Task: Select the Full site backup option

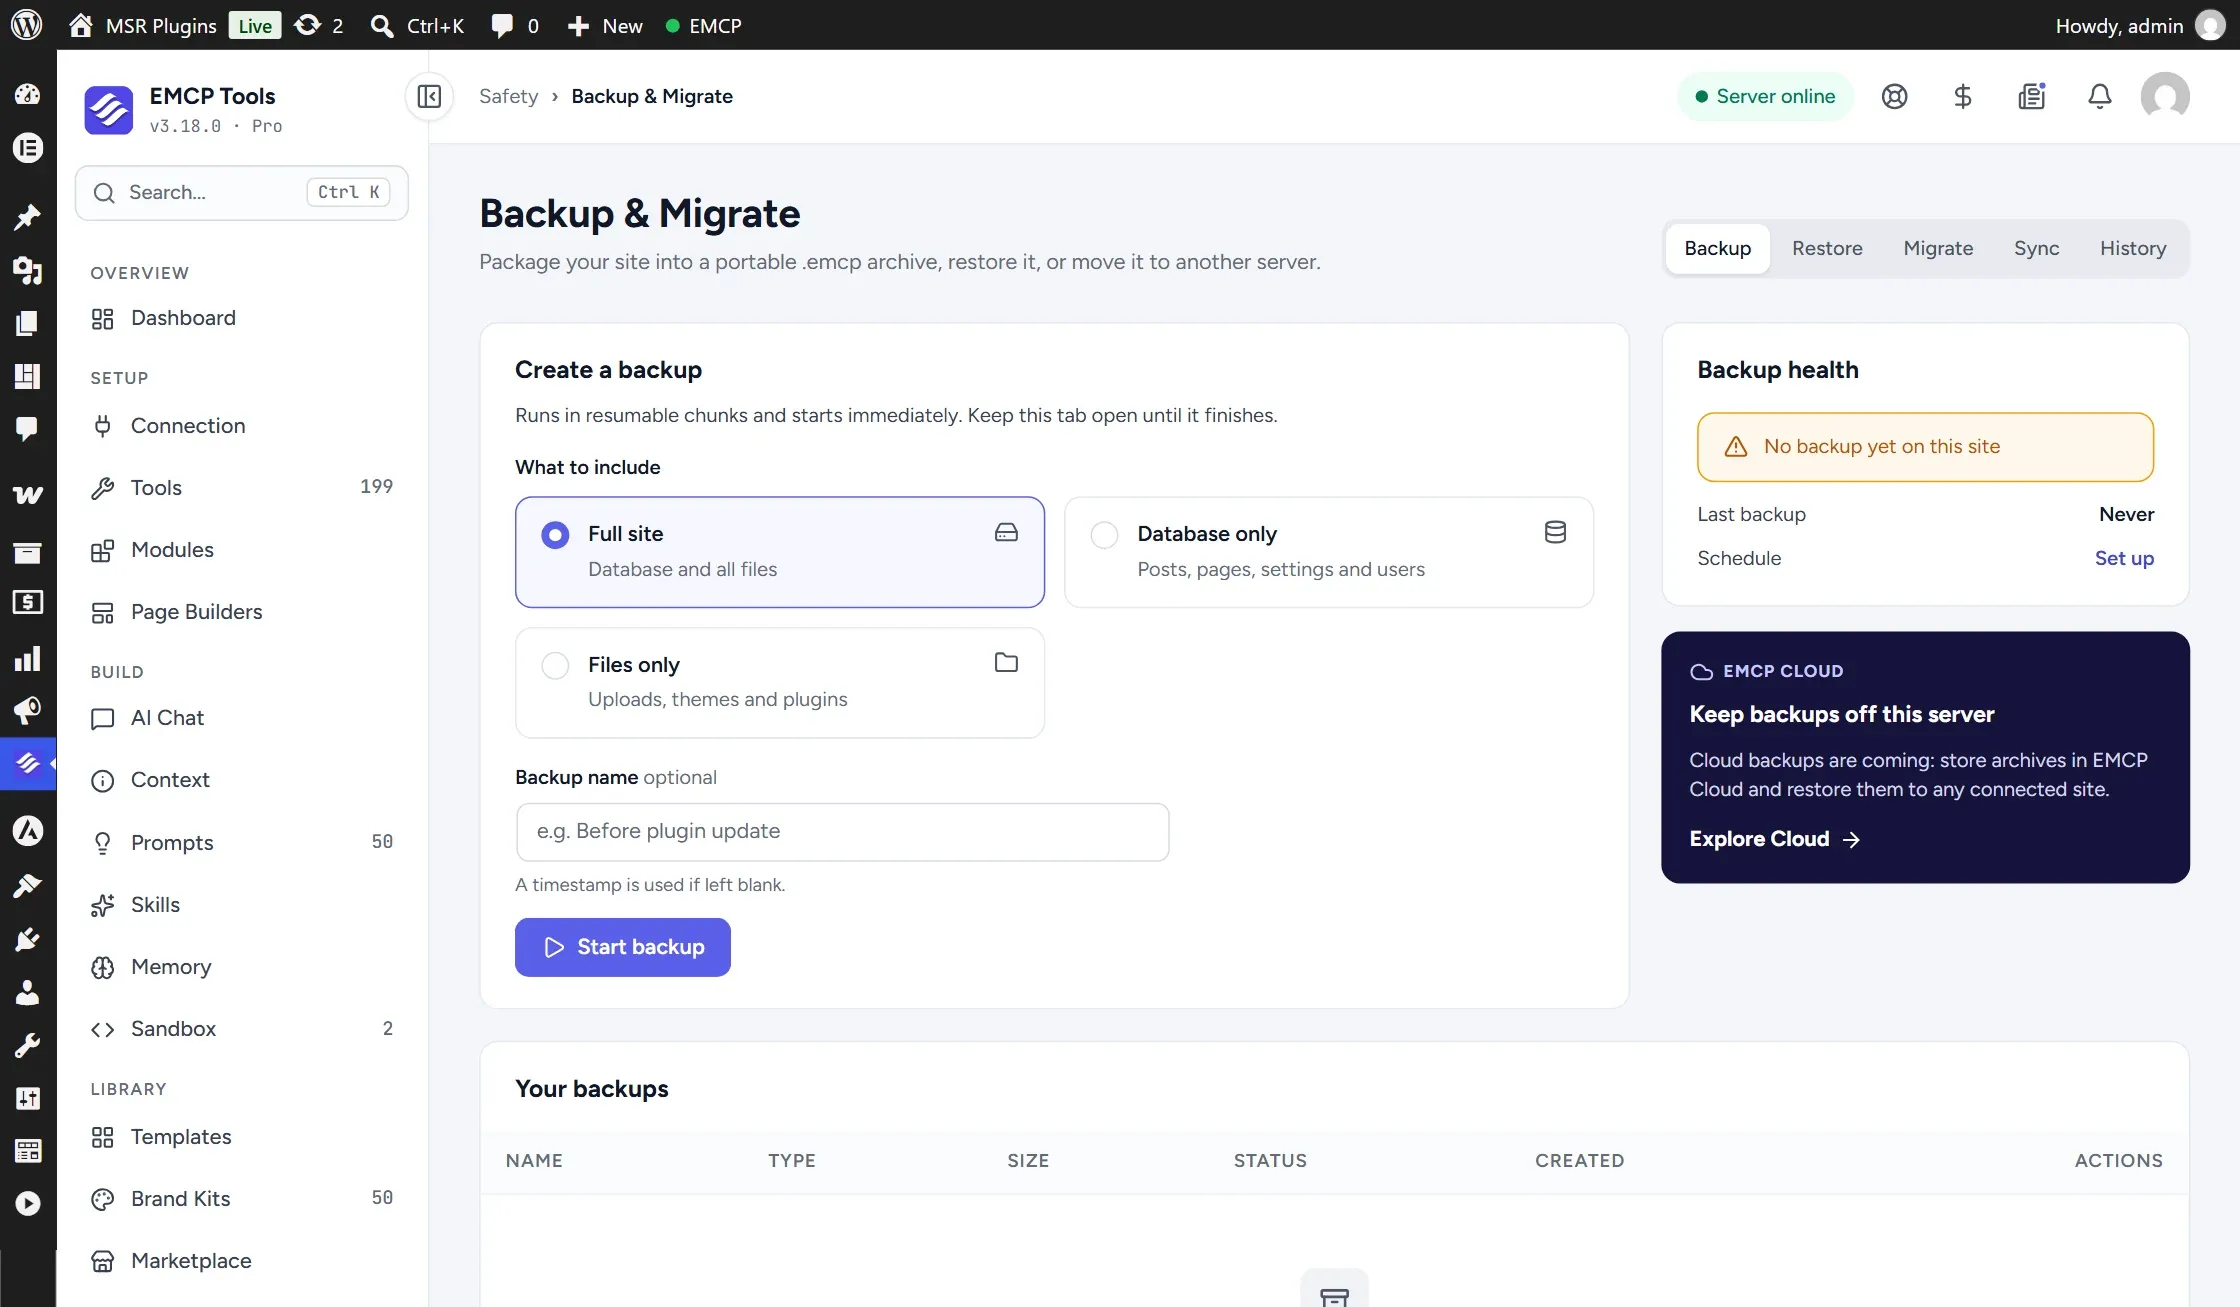Action: pos(780,552)
